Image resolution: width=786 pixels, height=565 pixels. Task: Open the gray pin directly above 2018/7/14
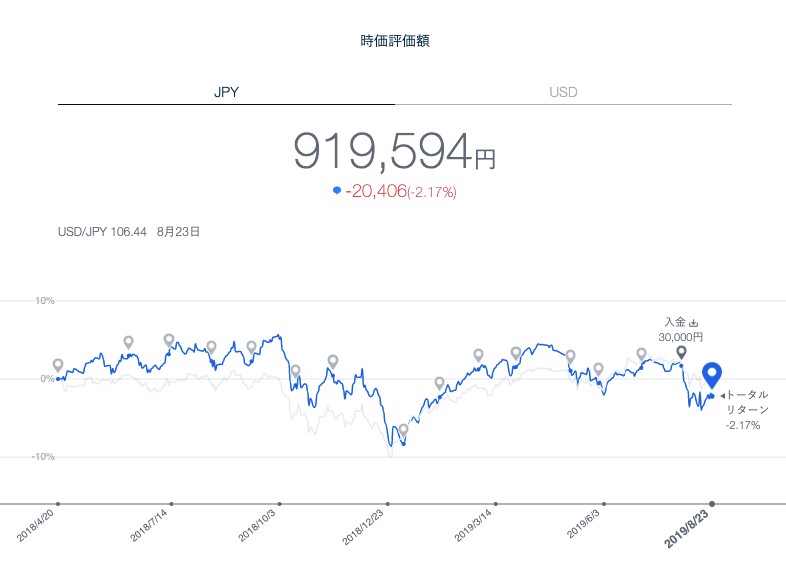[169, 341]
